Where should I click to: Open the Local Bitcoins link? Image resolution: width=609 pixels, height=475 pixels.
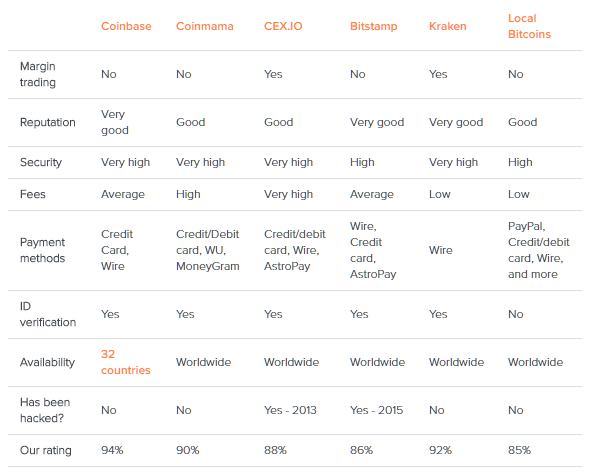(x=529, y=26)
